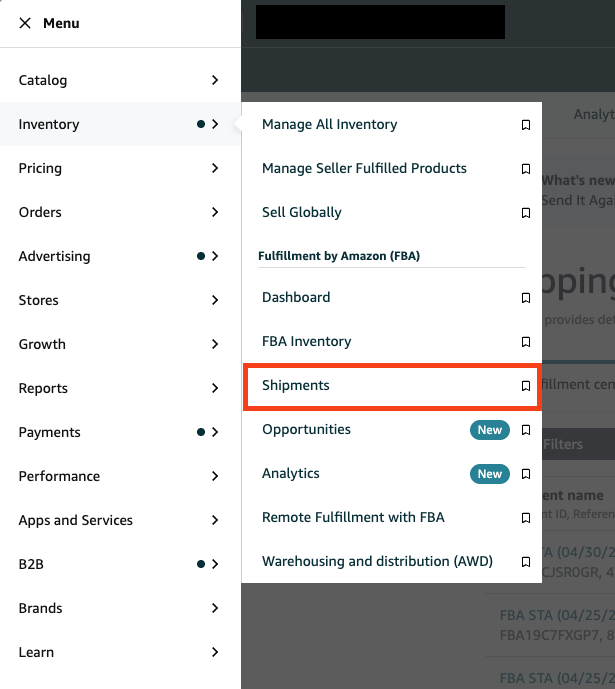Viewport: 615px width, 689px height.
Task: Bookmark the Sell Globally entry
Action: click(x=525, y=213)
